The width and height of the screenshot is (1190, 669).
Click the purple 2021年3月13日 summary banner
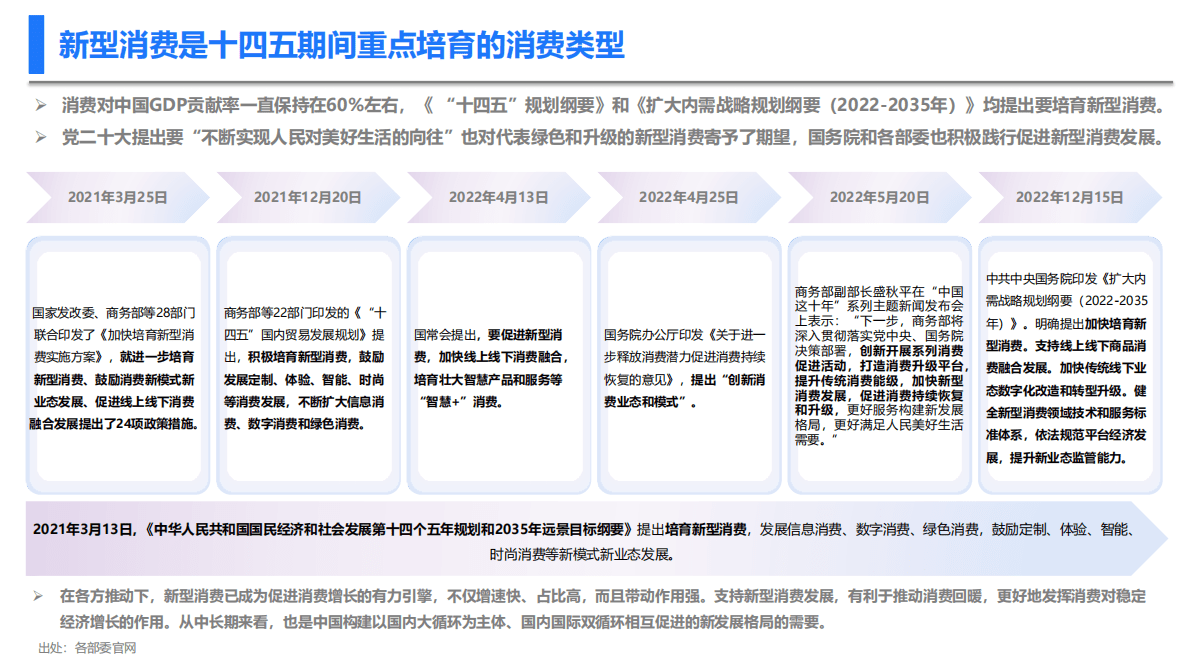(595, 537)
